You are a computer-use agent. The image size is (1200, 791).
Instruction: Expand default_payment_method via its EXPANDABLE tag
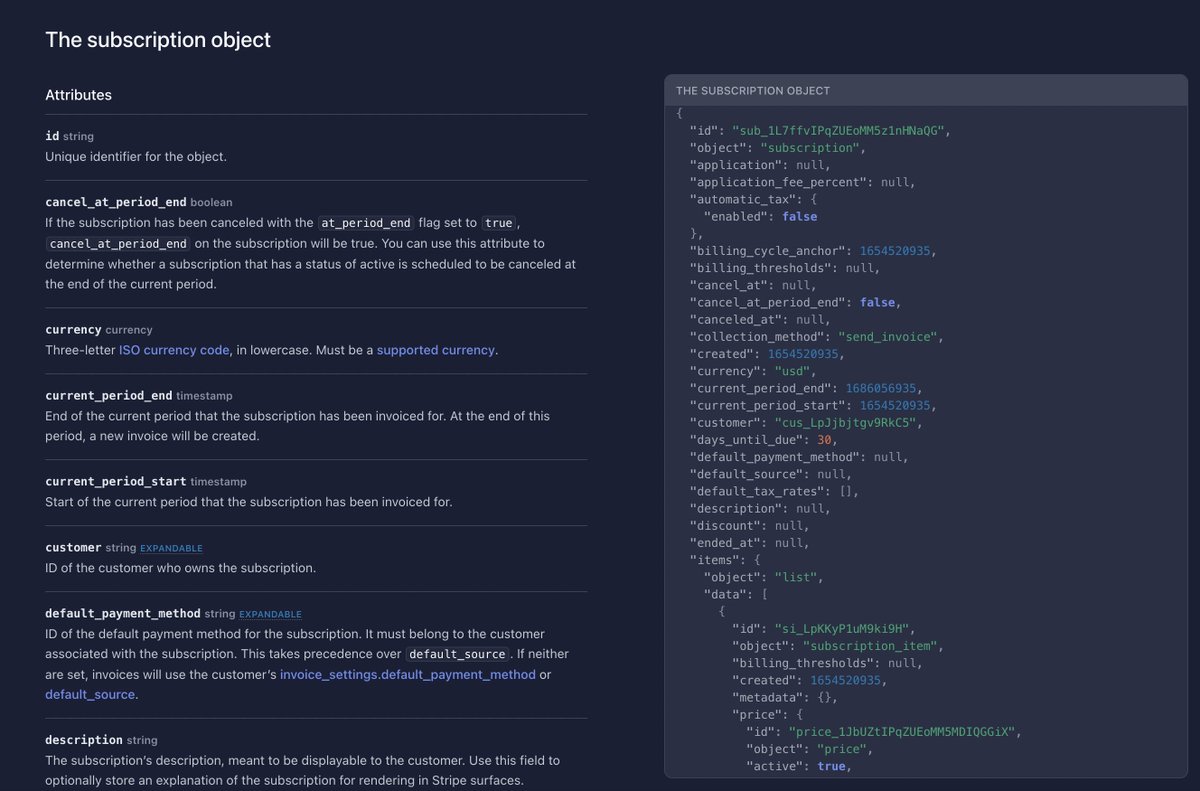[x=270, y=614]
